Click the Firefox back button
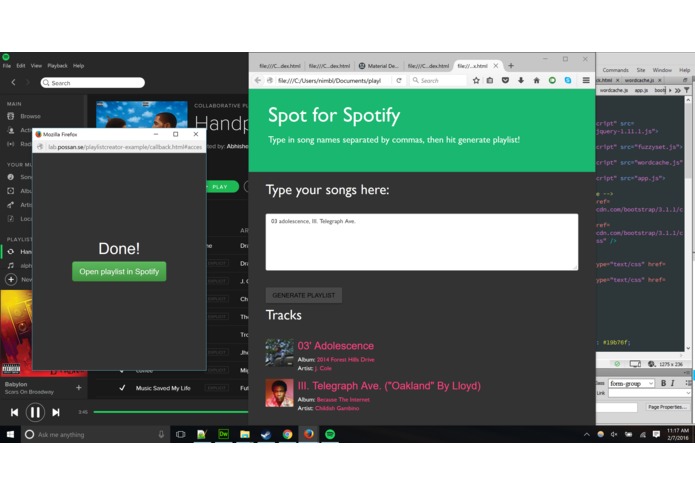The image size is (695, 494). click(258, 80)
